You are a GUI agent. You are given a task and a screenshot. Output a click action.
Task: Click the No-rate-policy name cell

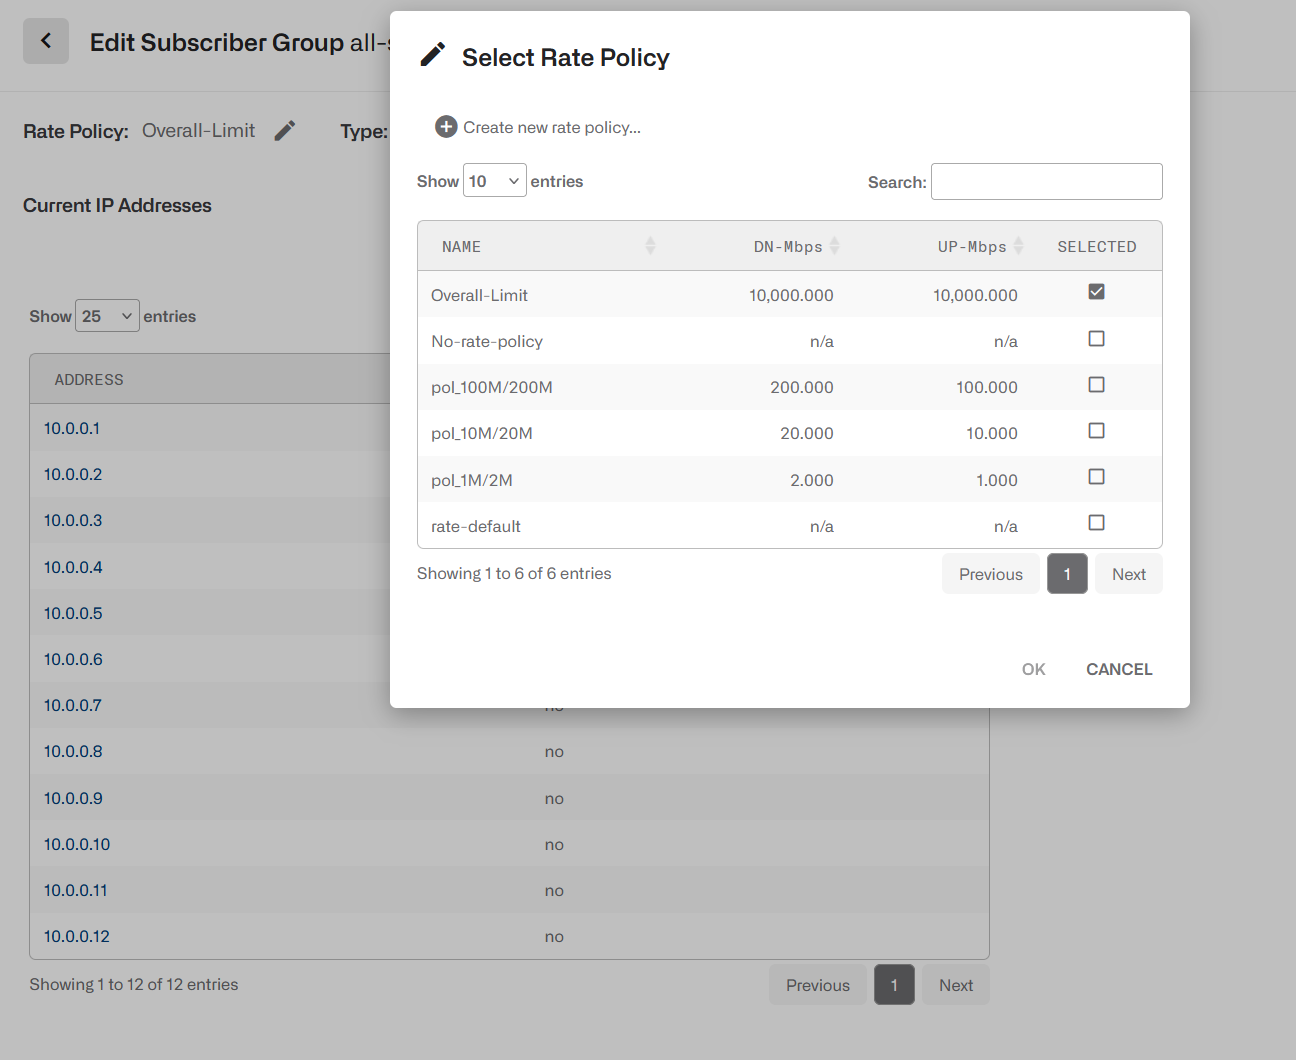[487, 341]
